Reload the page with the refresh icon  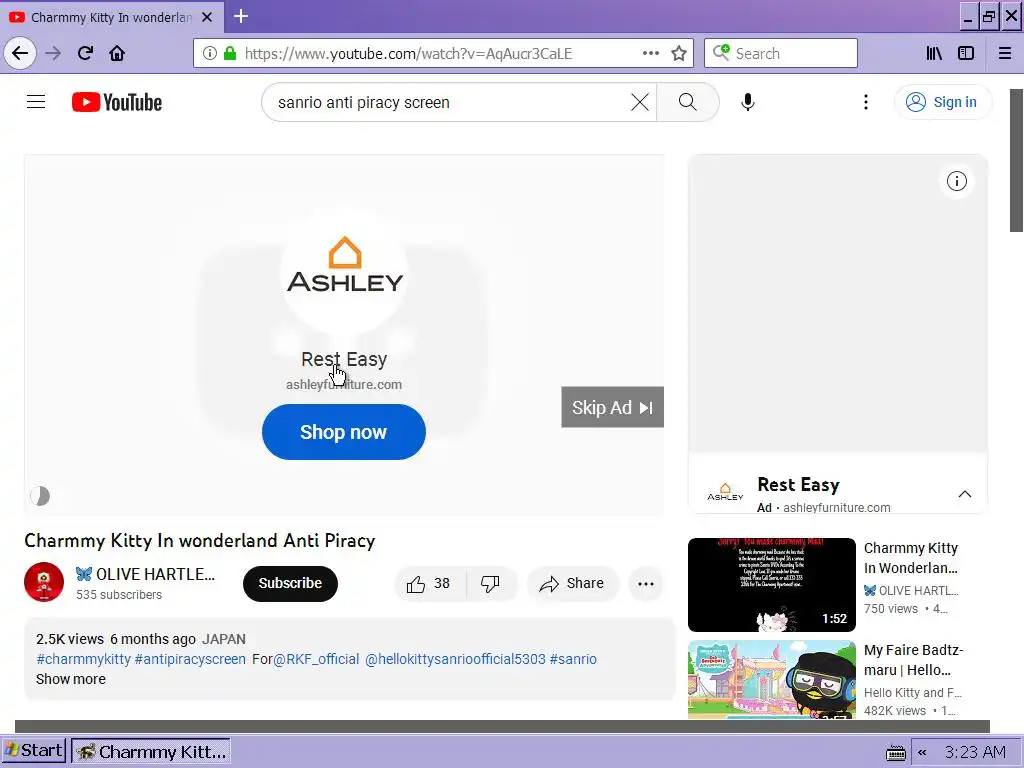click(x=86, y=53)
